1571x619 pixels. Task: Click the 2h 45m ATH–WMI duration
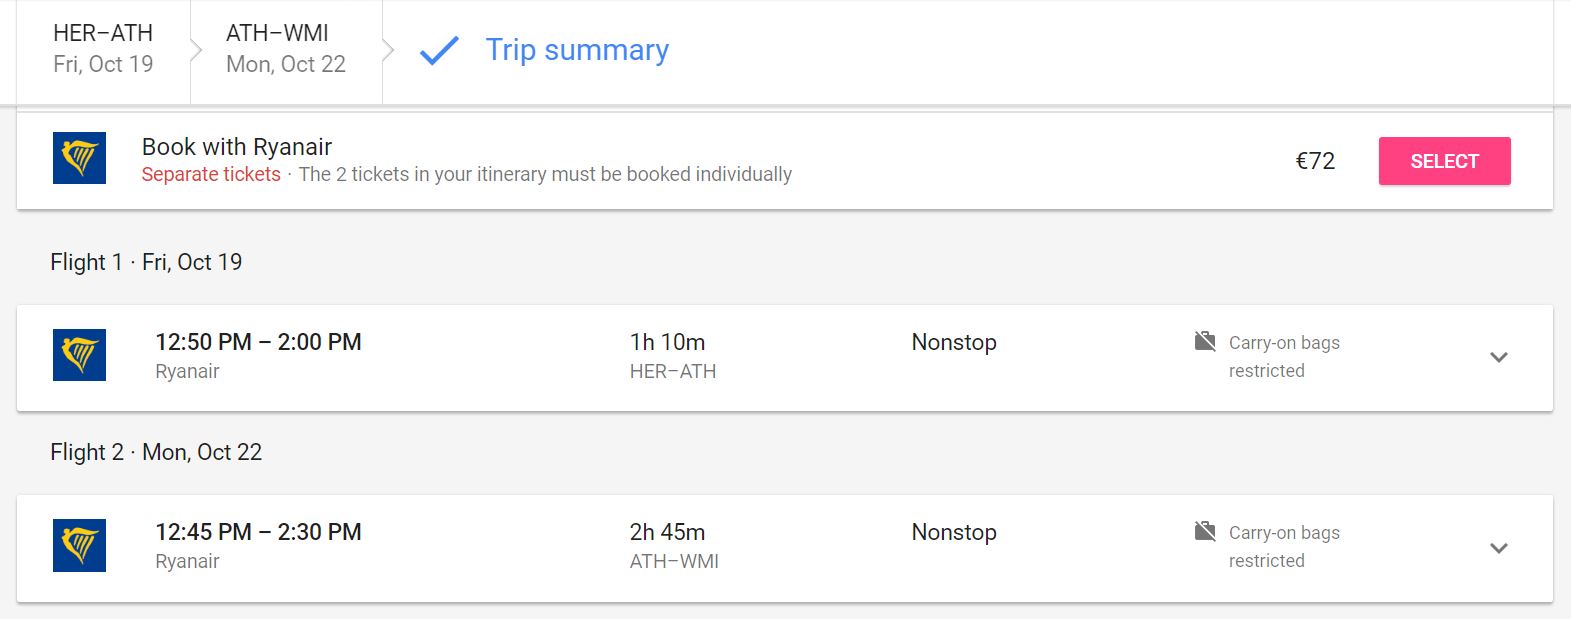667,532
